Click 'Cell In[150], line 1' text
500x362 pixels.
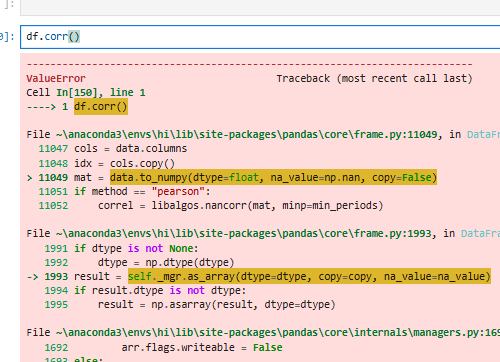pyautogui.click(x=86, y=93)
